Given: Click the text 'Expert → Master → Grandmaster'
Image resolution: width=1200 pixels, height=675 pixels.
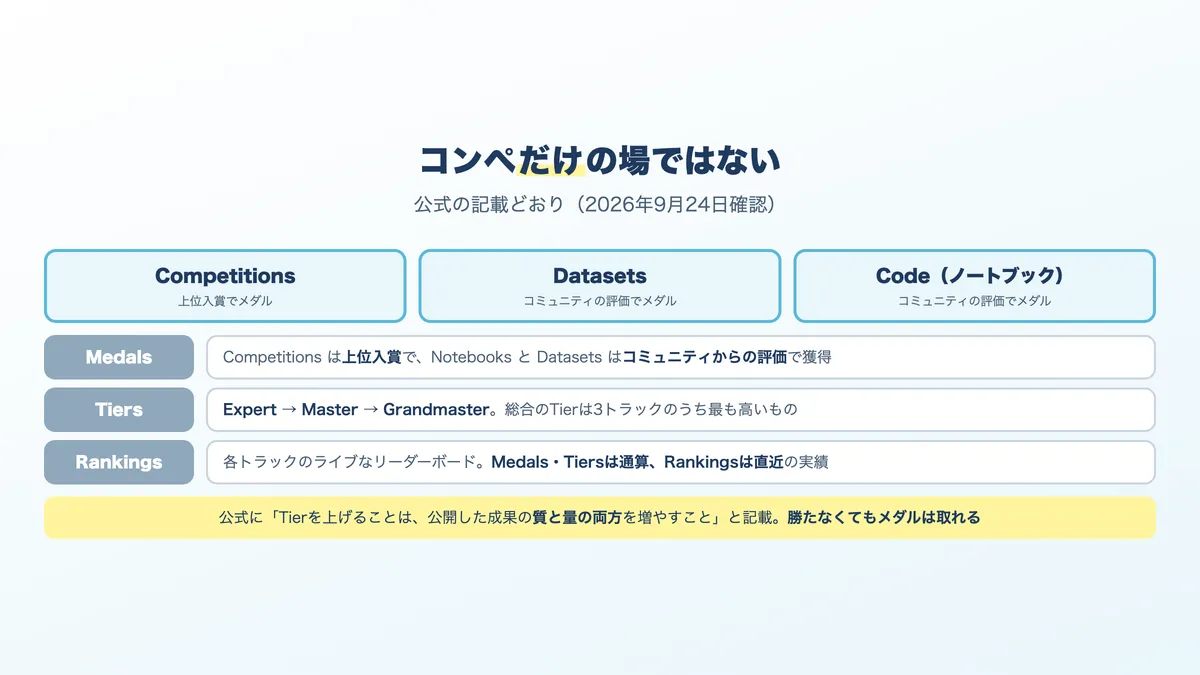Looking at the screenshot, I should (356, 410).
